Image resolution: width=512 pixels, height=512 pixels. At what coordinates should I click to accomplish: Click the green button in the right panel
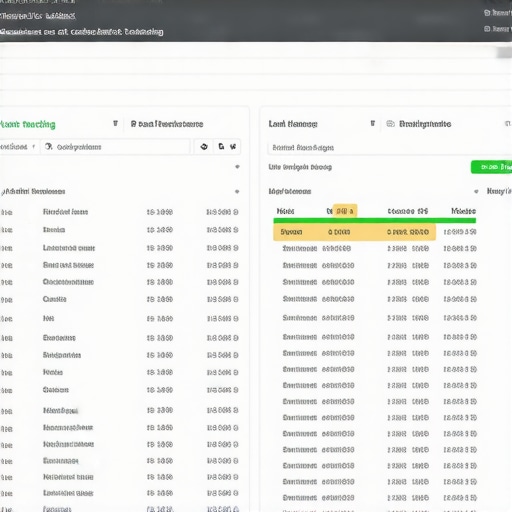491,167
